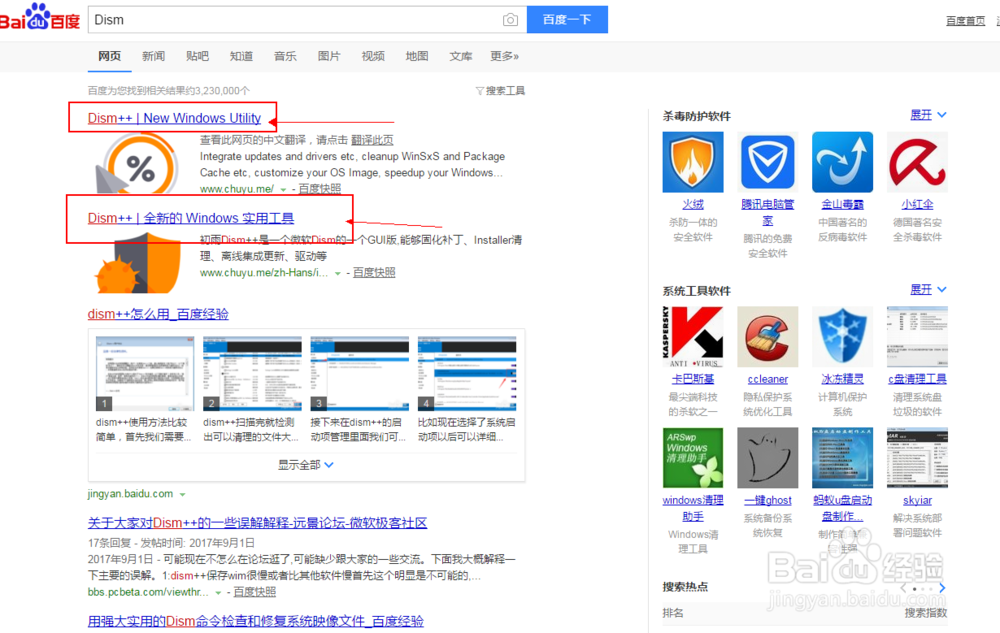
Task: Click the funnel icon beside 搜索工具
Action: click(x=480, y=91)
